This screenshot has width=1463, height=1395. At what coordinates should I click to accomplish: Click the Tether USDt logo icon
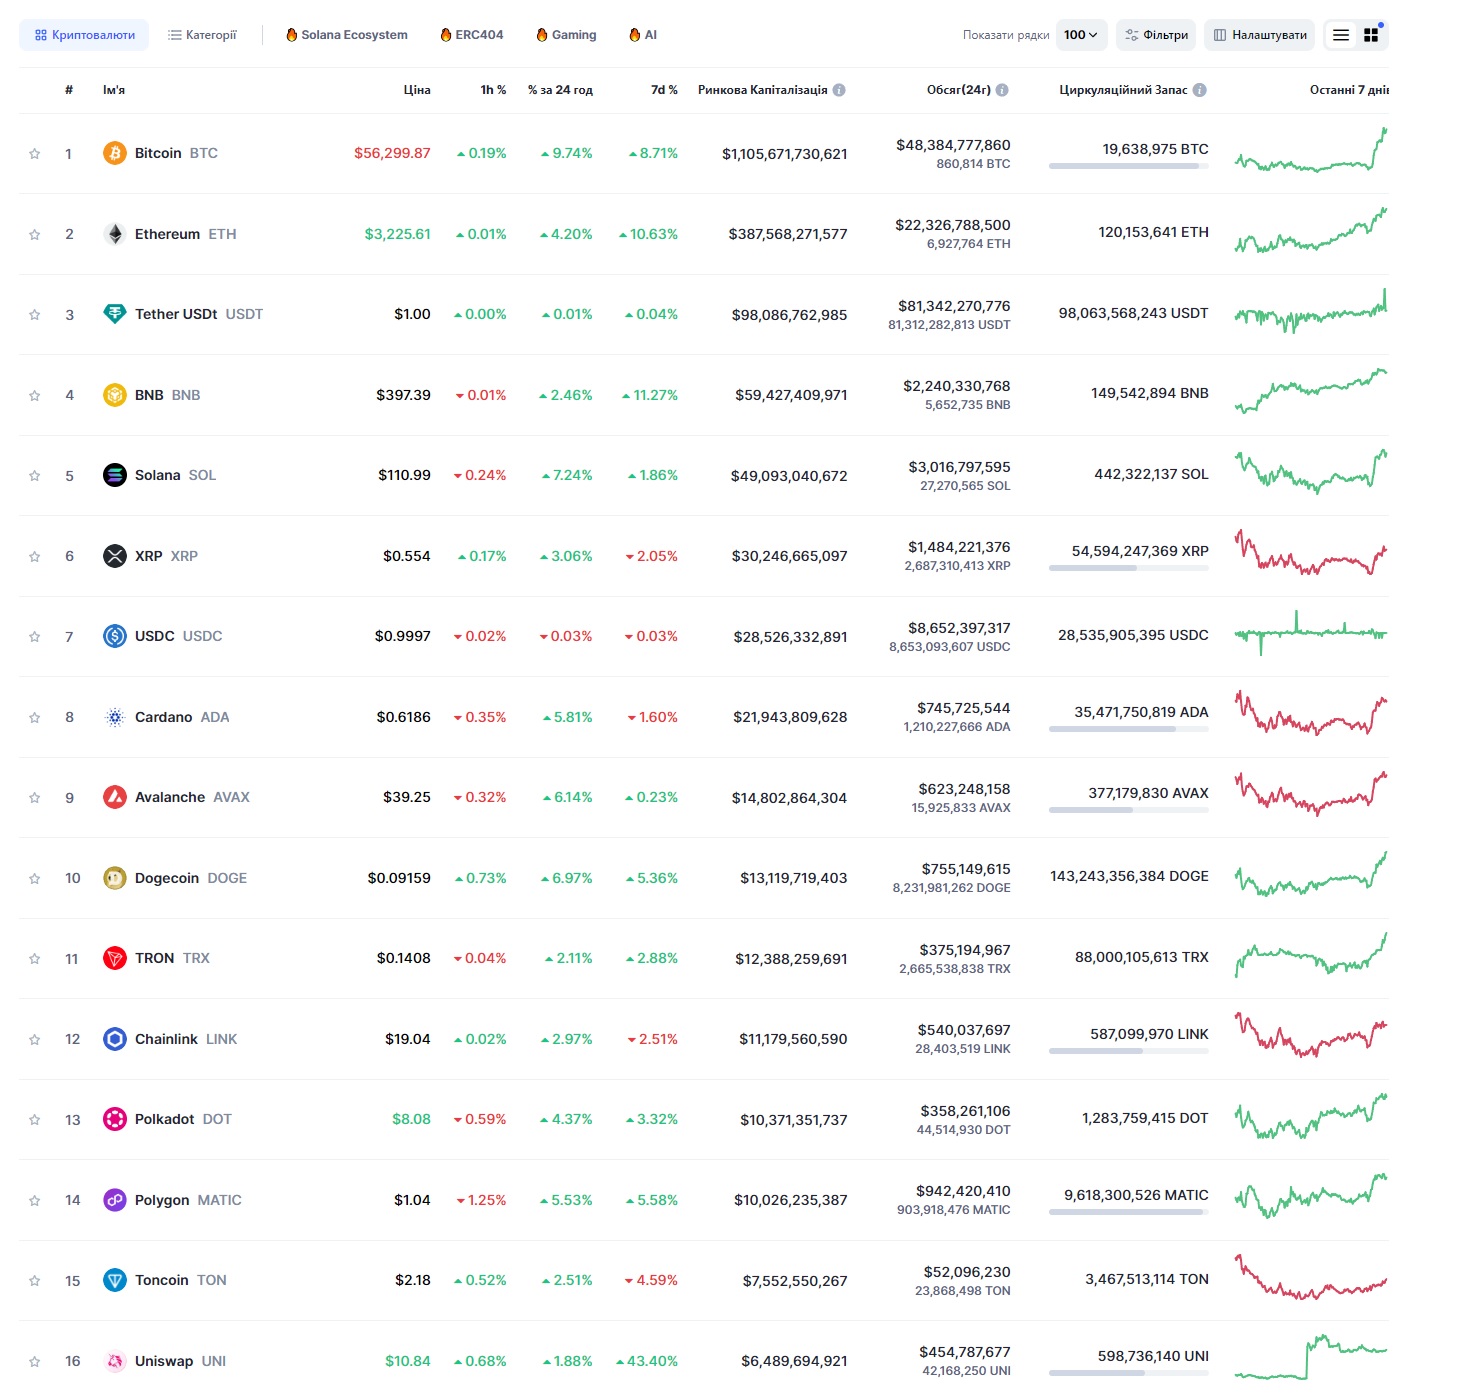[115, 314]
